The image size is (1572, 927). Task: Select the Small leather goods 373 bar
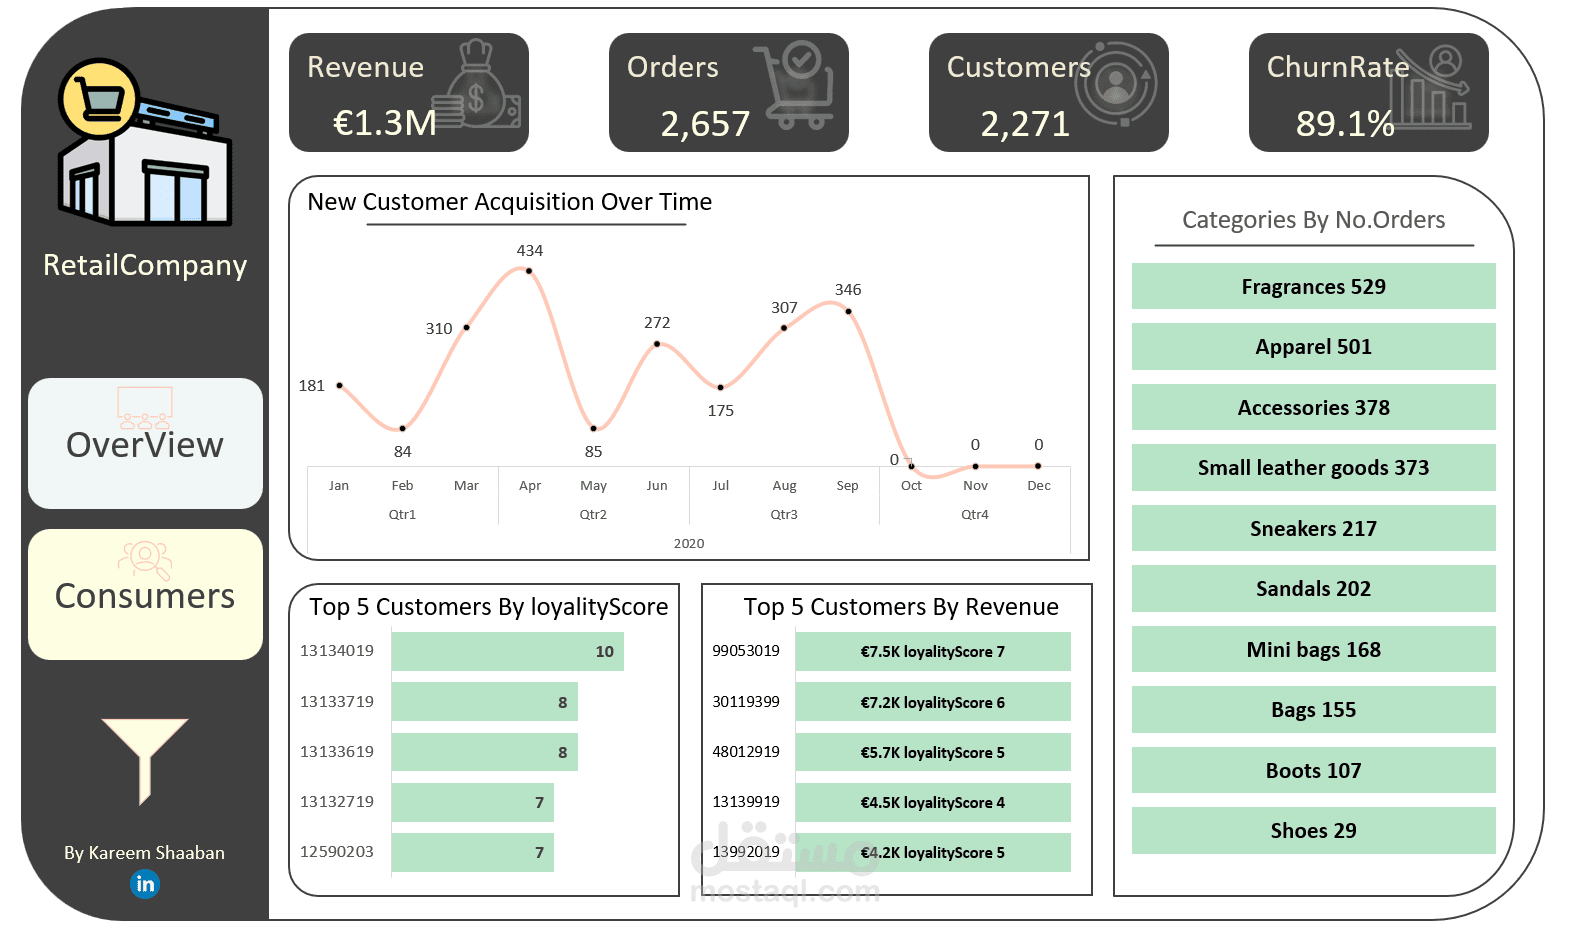pyautogui.click(x=1313, y=467)
